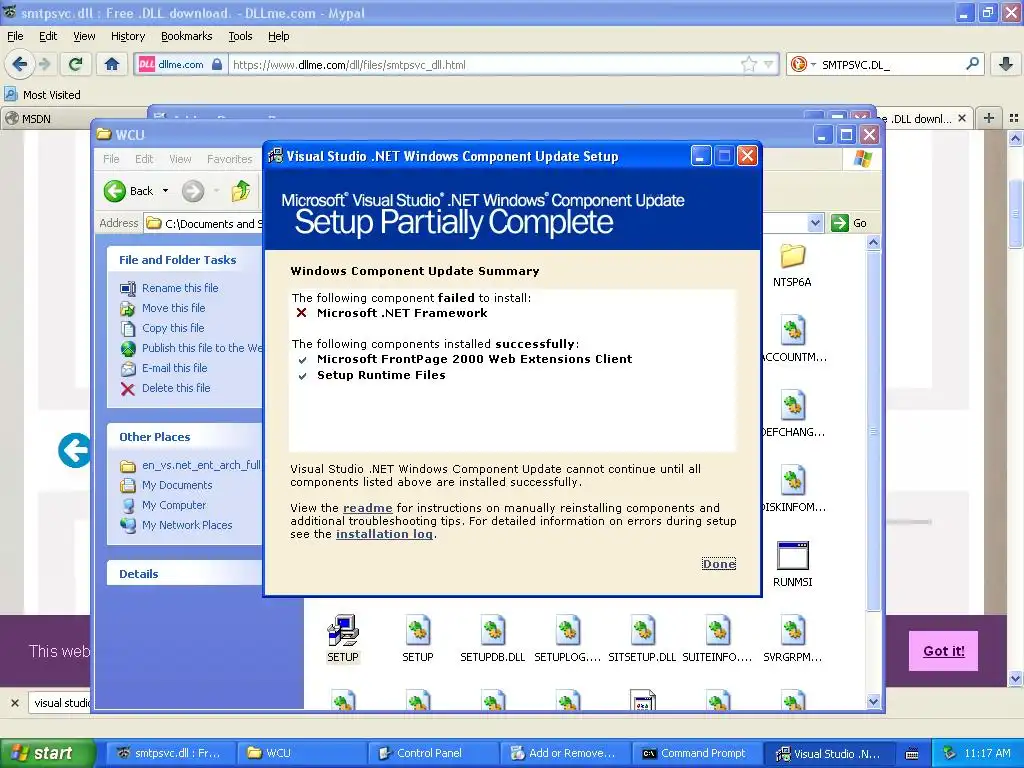
Task: Open the browser Tools menu
Action: pyautogui.click(x=240, y=36)
